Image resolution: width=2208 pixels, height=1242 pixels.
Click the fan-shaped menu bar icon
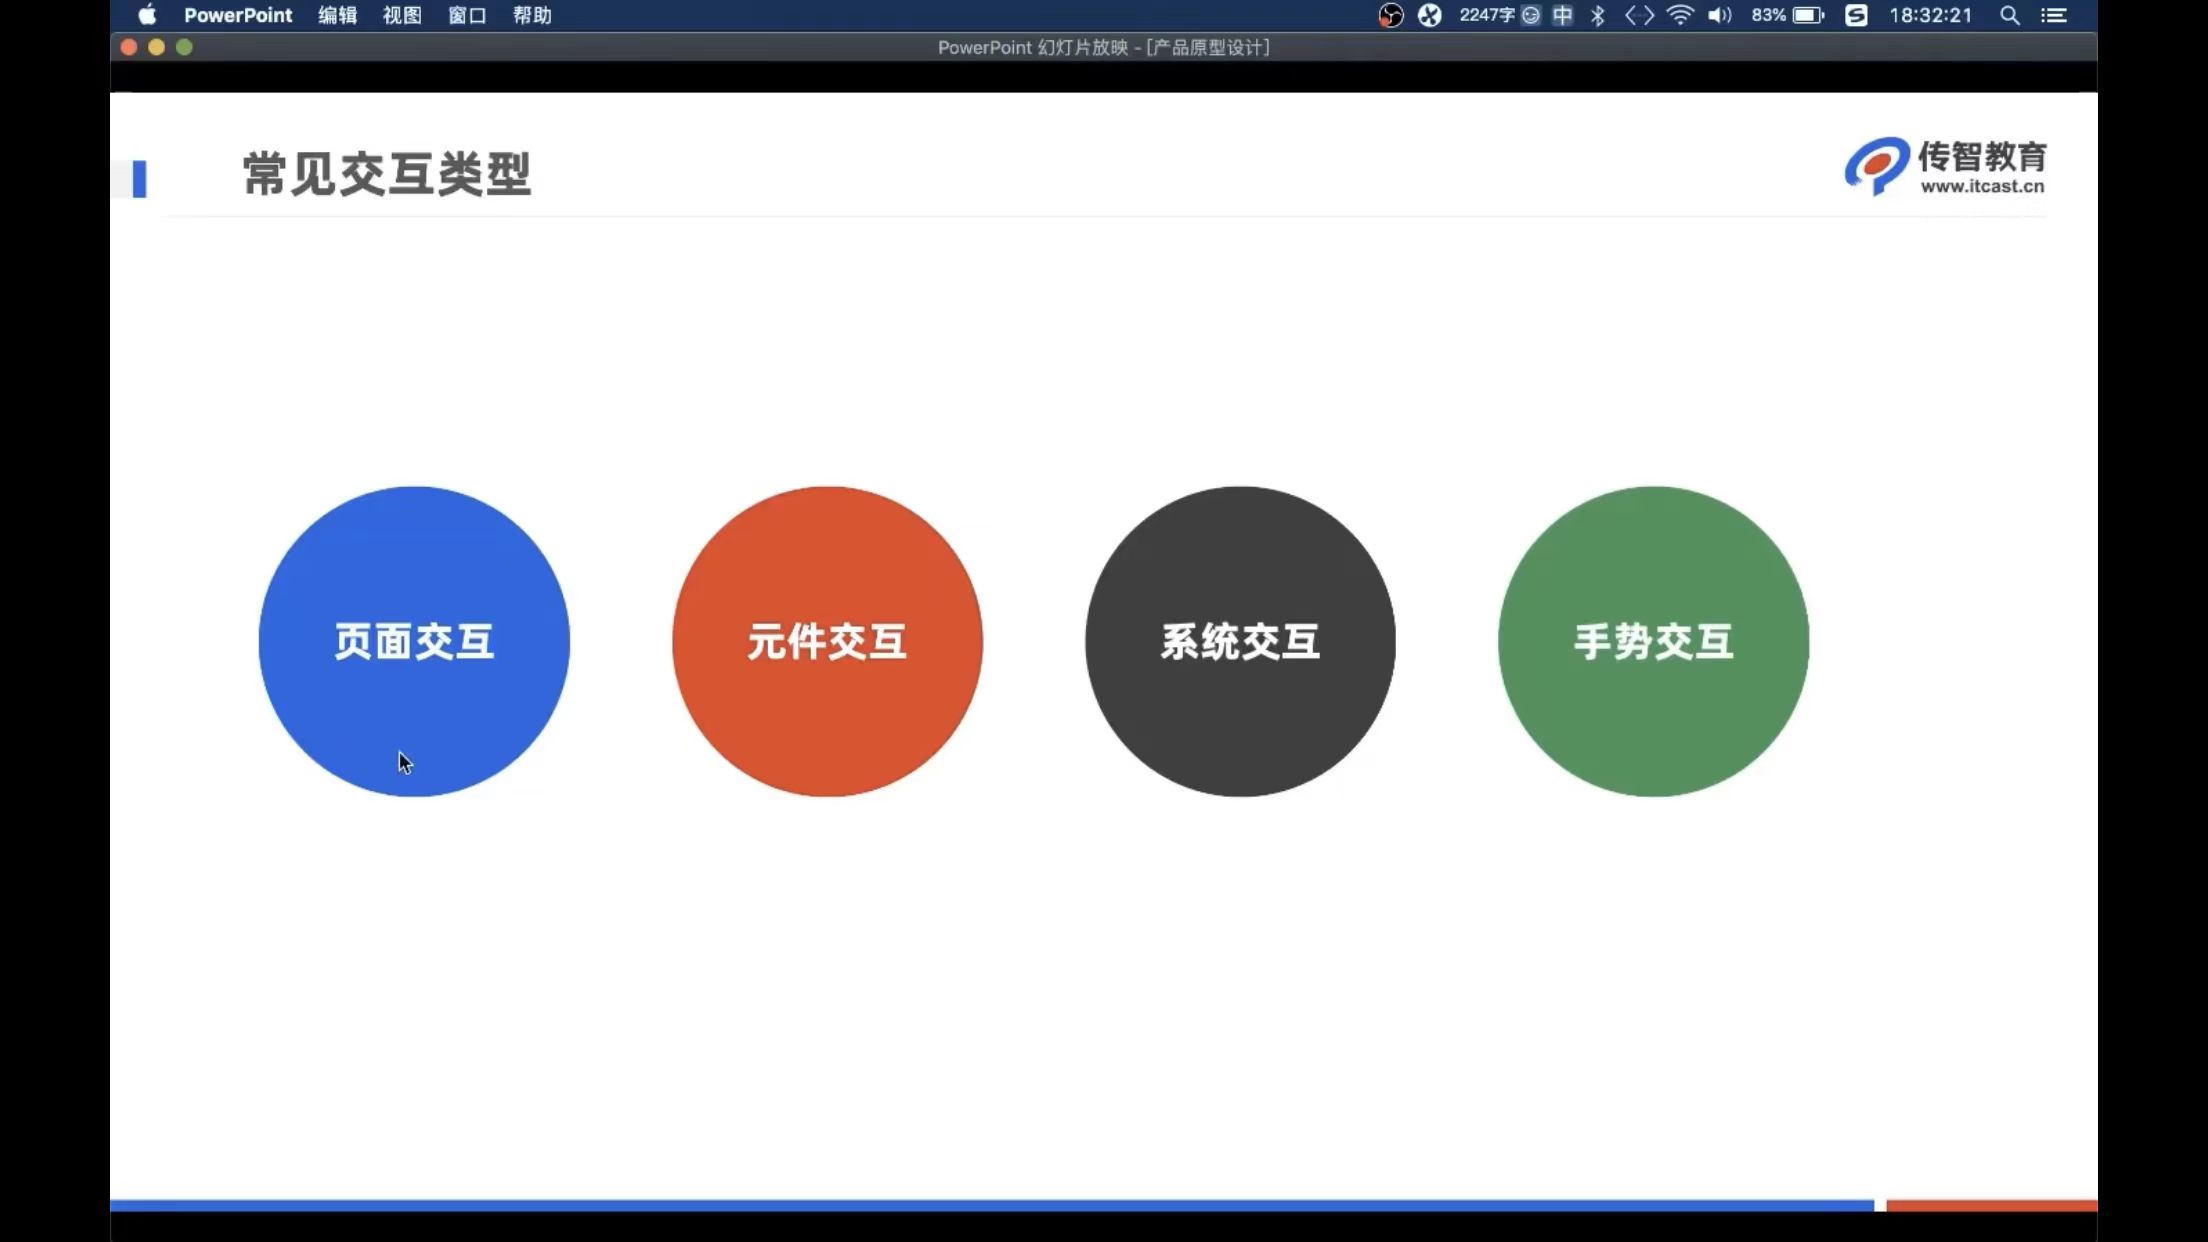pyautogui.click(x=1430, y=15)
